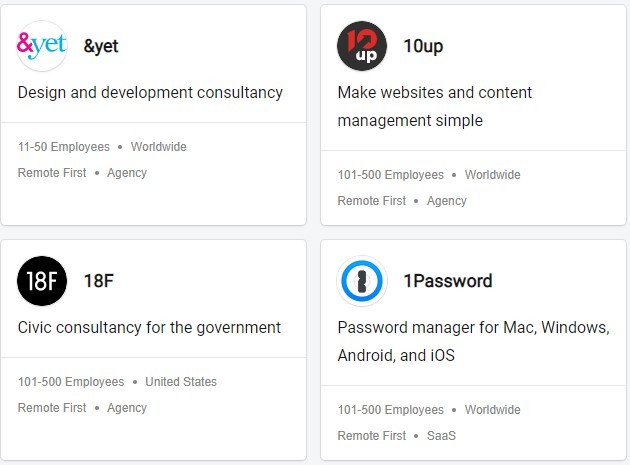
Task: Click 'Remote First' tag on 18F card
Action: point(52,408)
